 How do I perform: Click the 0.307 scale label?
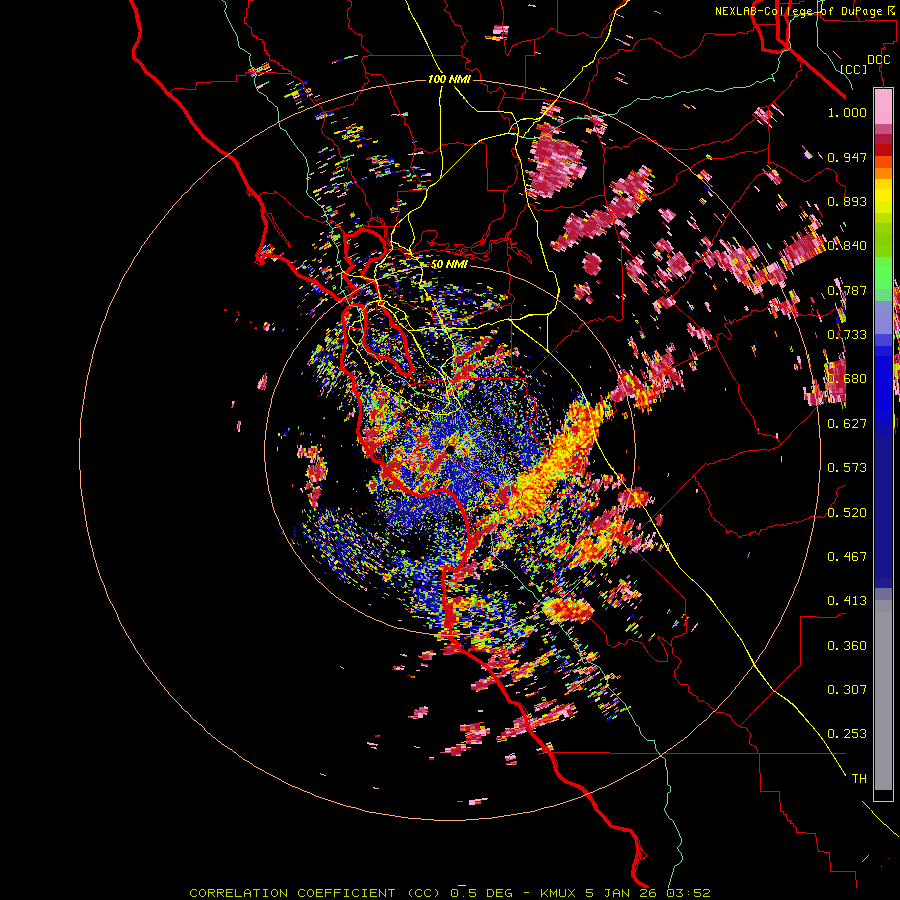(847, 690)
